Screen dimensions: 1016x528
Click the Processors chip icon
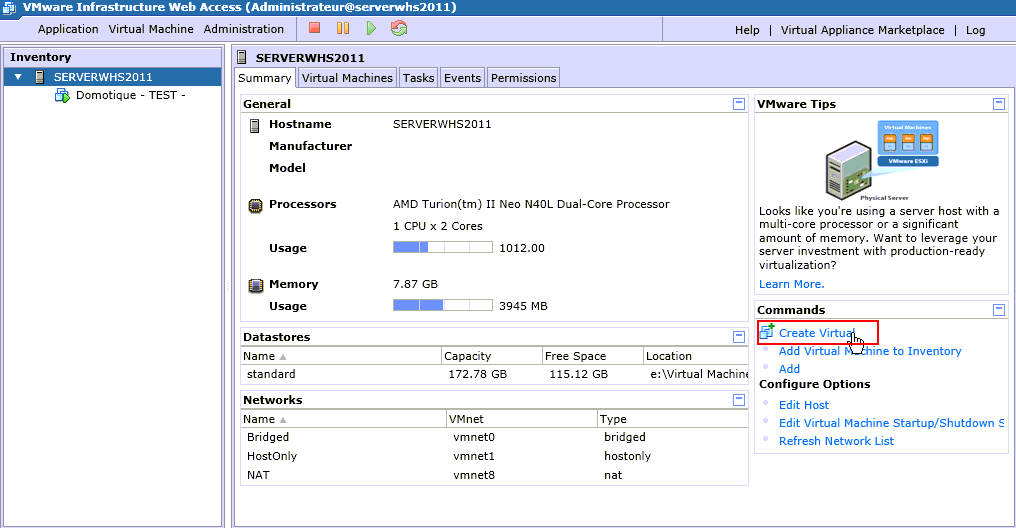pyautogui.click(x=255, y=205)
